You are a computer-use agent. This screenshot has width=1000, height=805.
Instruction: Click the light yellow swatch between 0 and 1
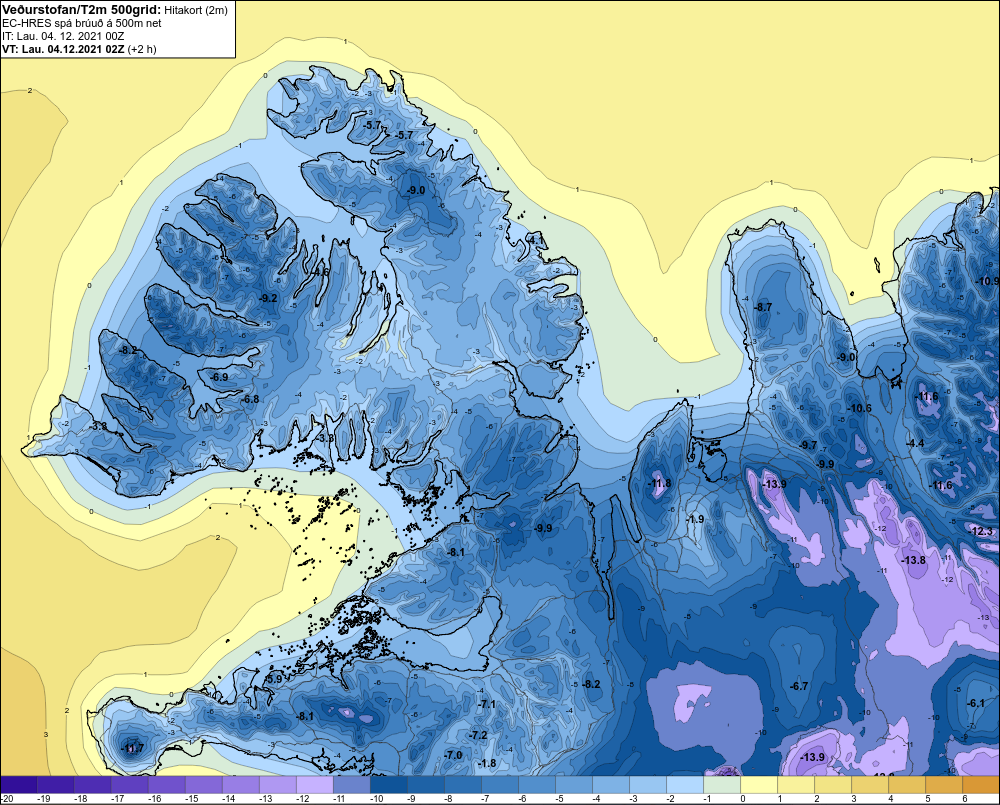[759, 784]
